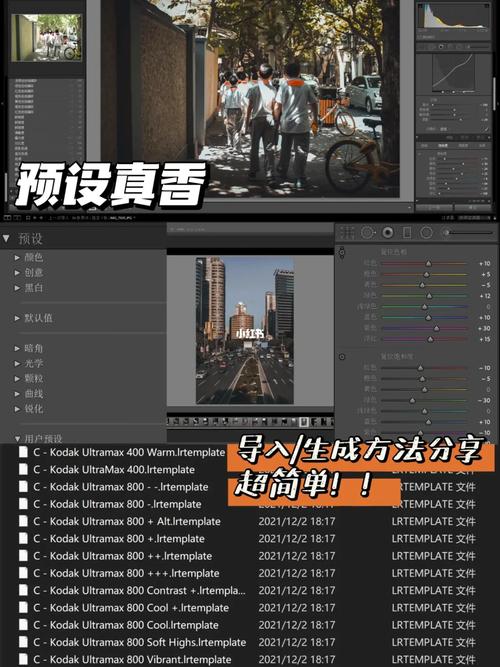The width and height of the screenshot is (500, 667).
Task: Select the Crop Overlay grid tool
Action: (x=347, y=233)
